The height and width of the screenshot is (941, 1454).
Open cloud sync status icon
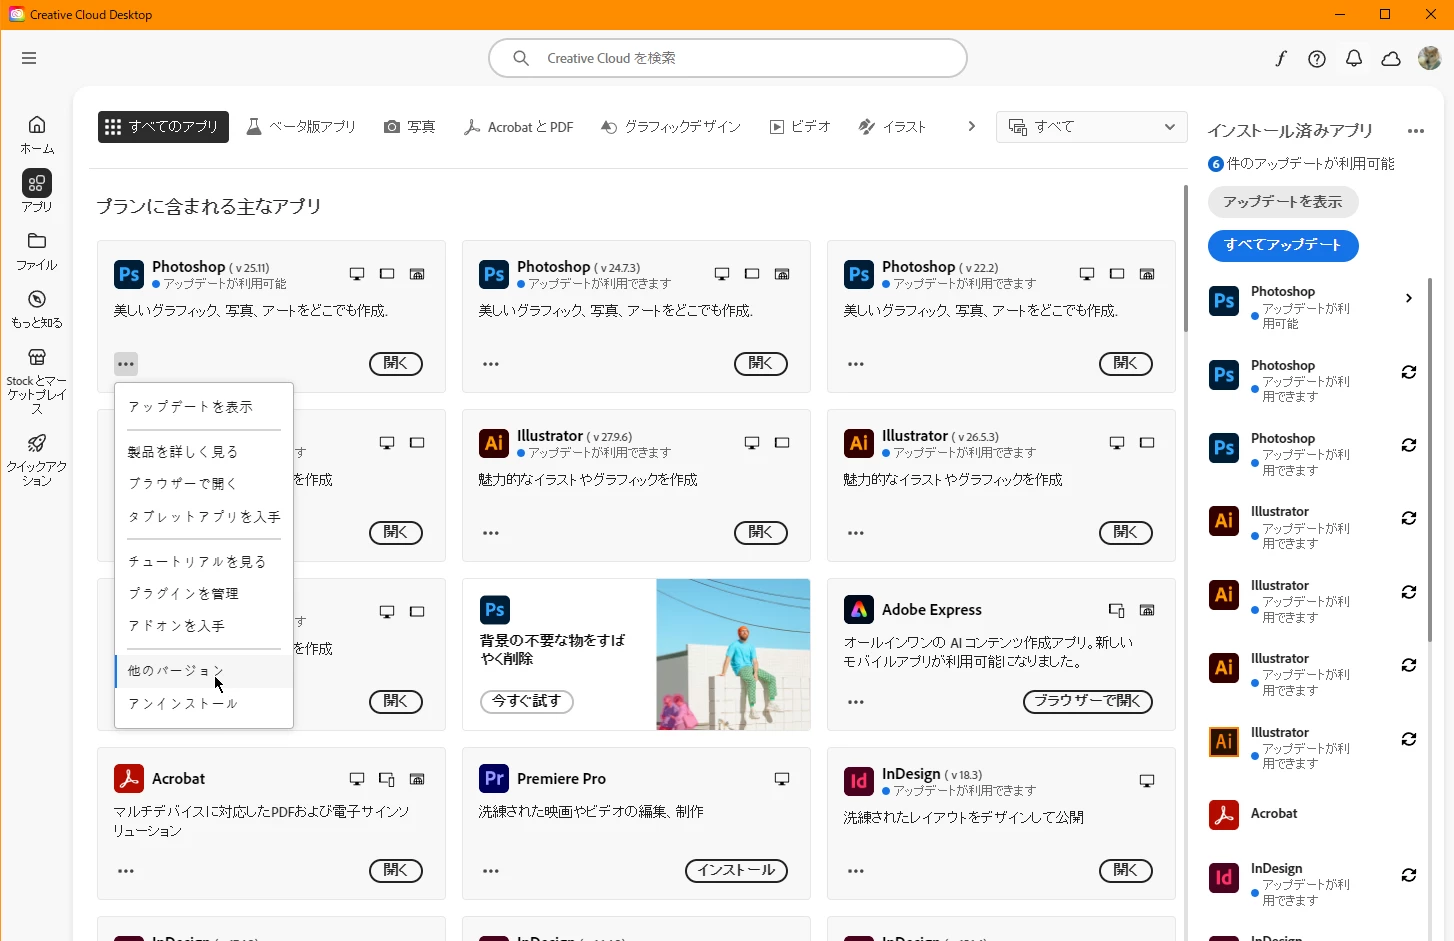1391,59
